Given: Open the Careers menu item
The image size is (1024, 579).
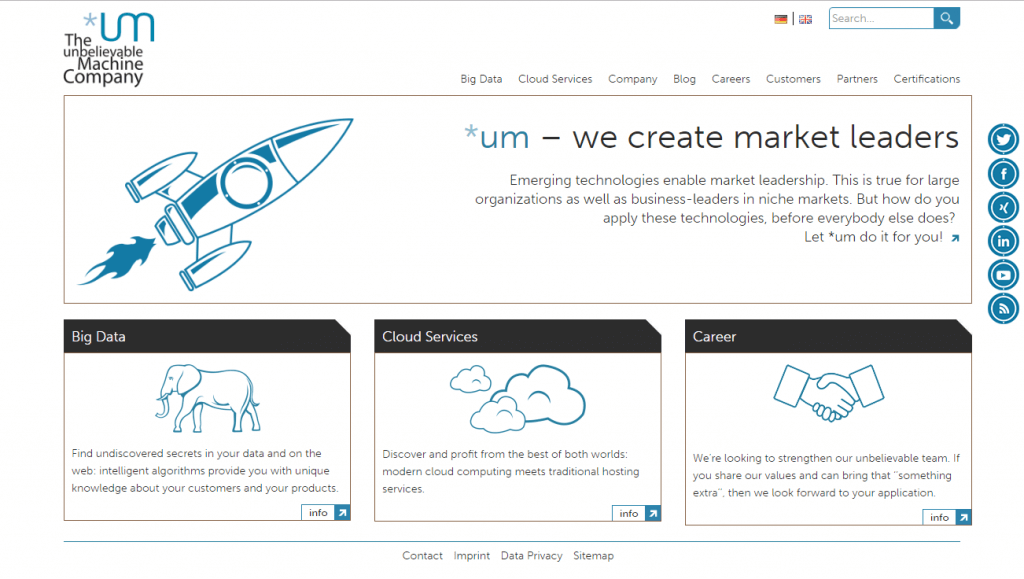Looking at the screenshot, I should pos(731,79).
